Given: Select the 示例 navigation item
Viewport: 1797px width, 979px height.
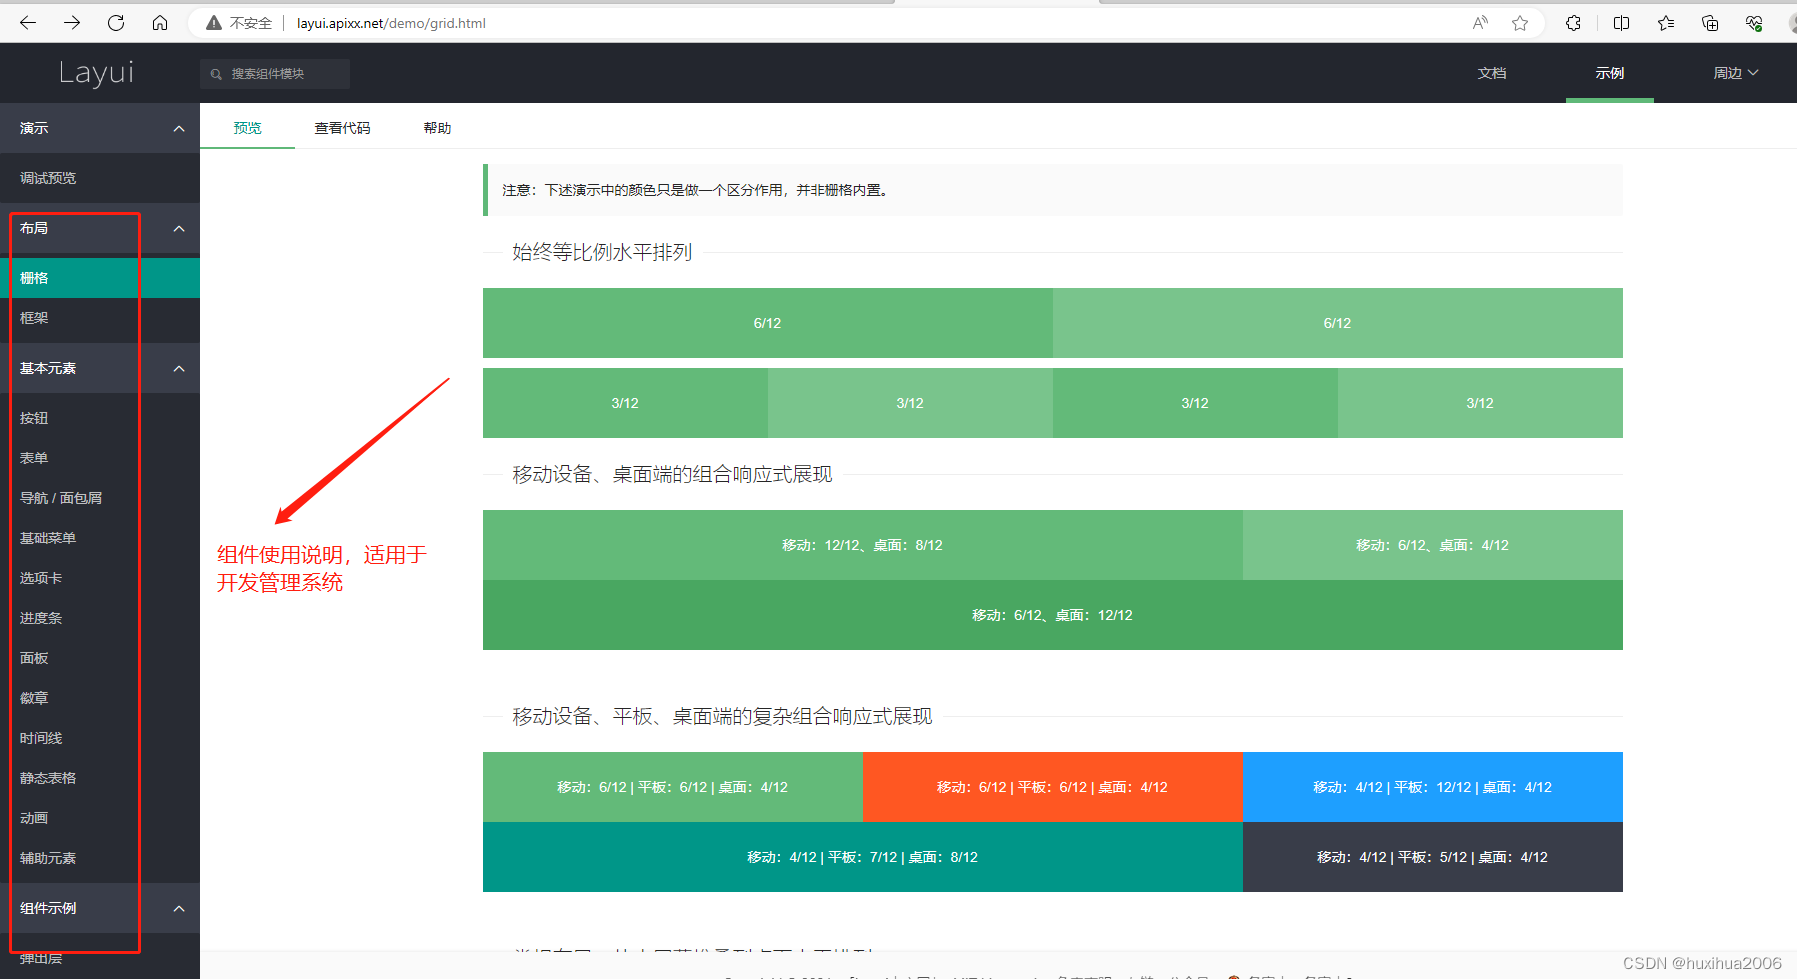Looking at the screenshot, I should point(1610,73).
